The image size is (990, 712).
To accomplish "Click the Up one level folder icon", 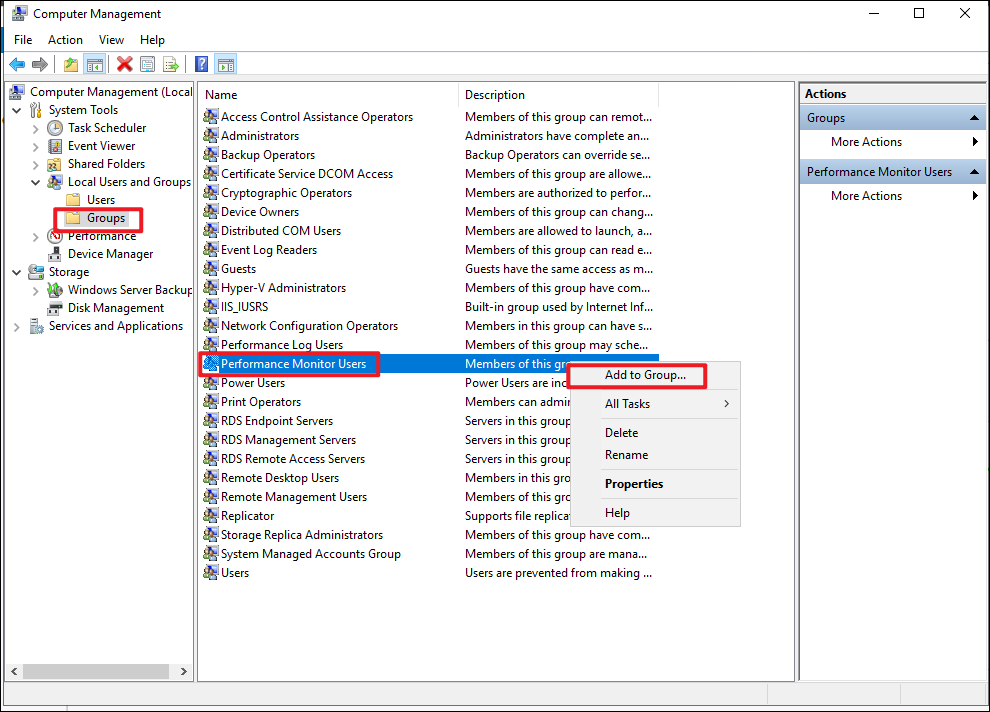I will tap(71, 64).
